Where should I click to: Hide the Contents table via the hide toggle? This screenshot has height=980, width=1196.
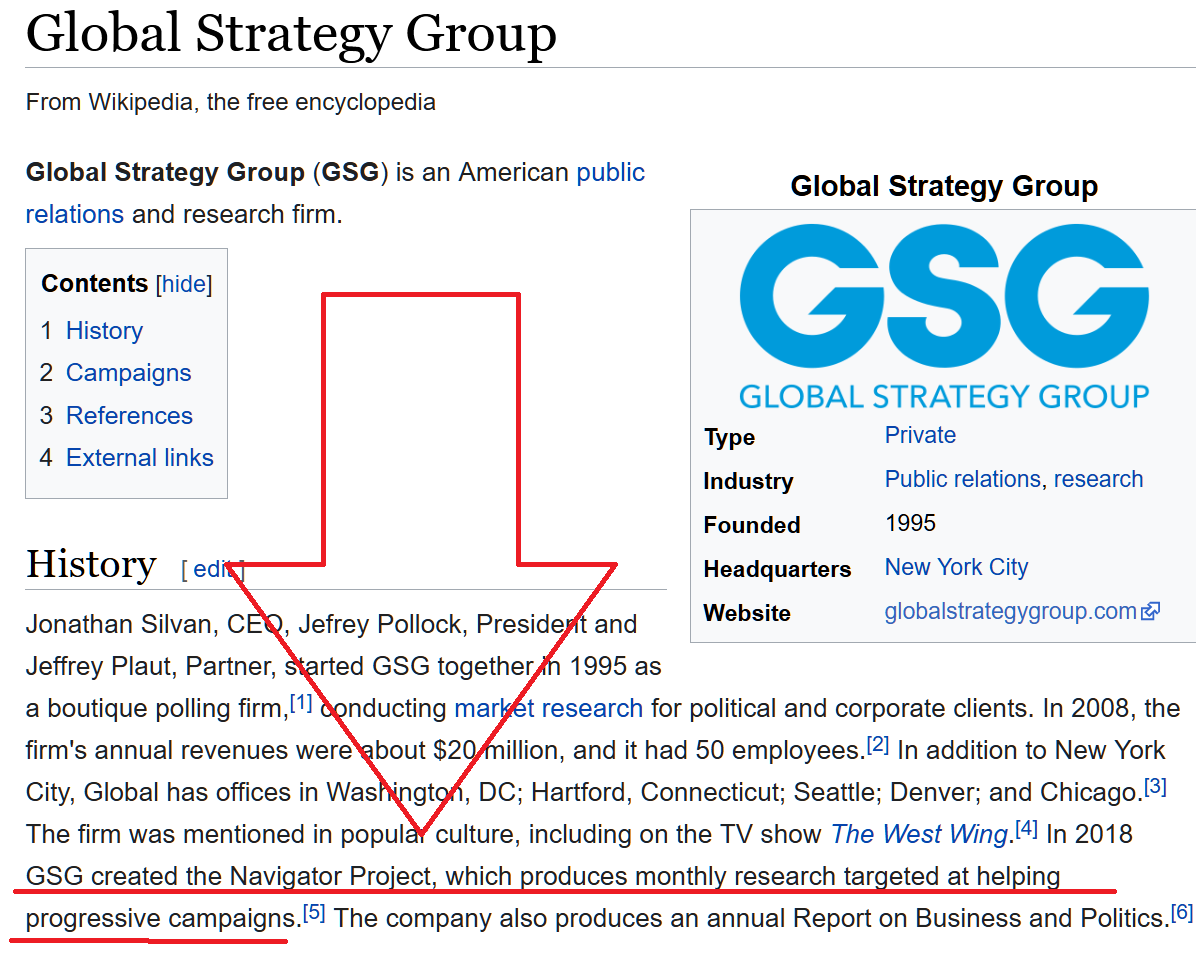coord(184,284)
